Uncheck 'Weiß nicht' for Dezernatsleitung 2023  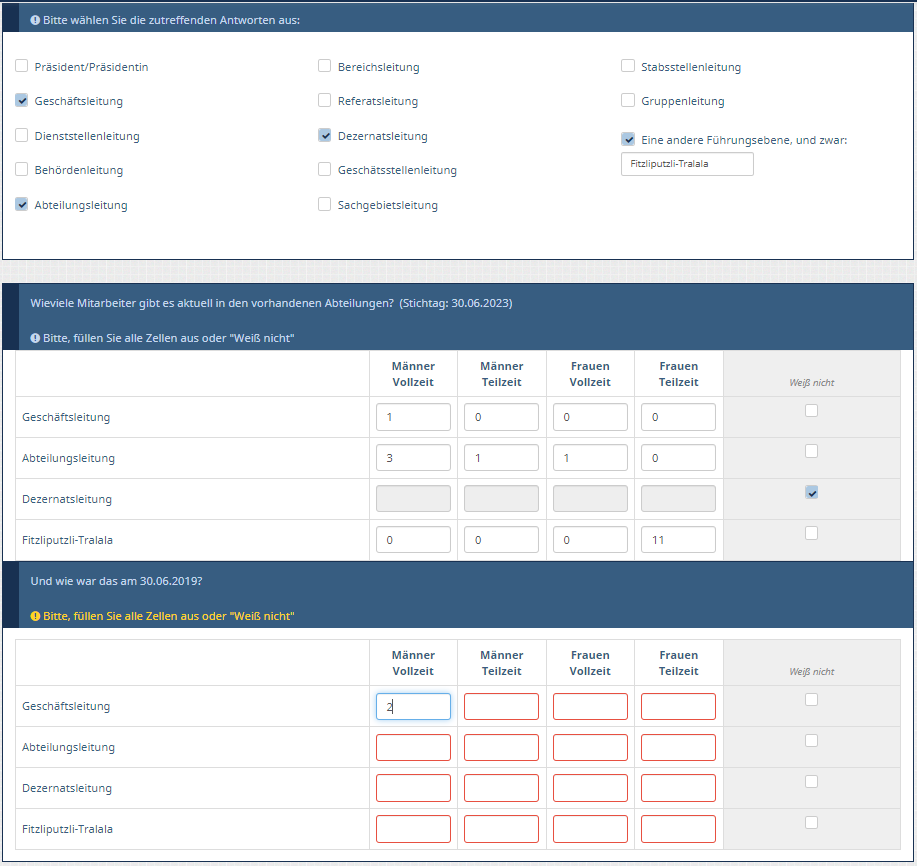[x=811, y=492]
